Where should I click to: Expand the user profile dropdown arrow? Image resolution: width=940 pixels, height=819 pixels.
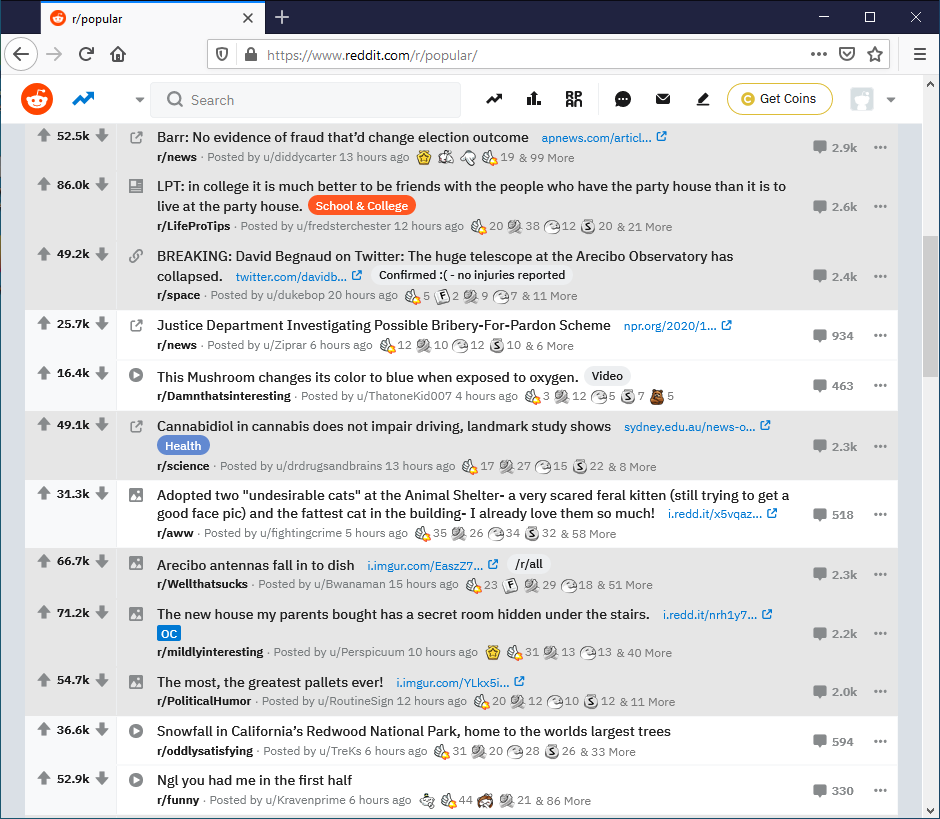tap(891, 100)
